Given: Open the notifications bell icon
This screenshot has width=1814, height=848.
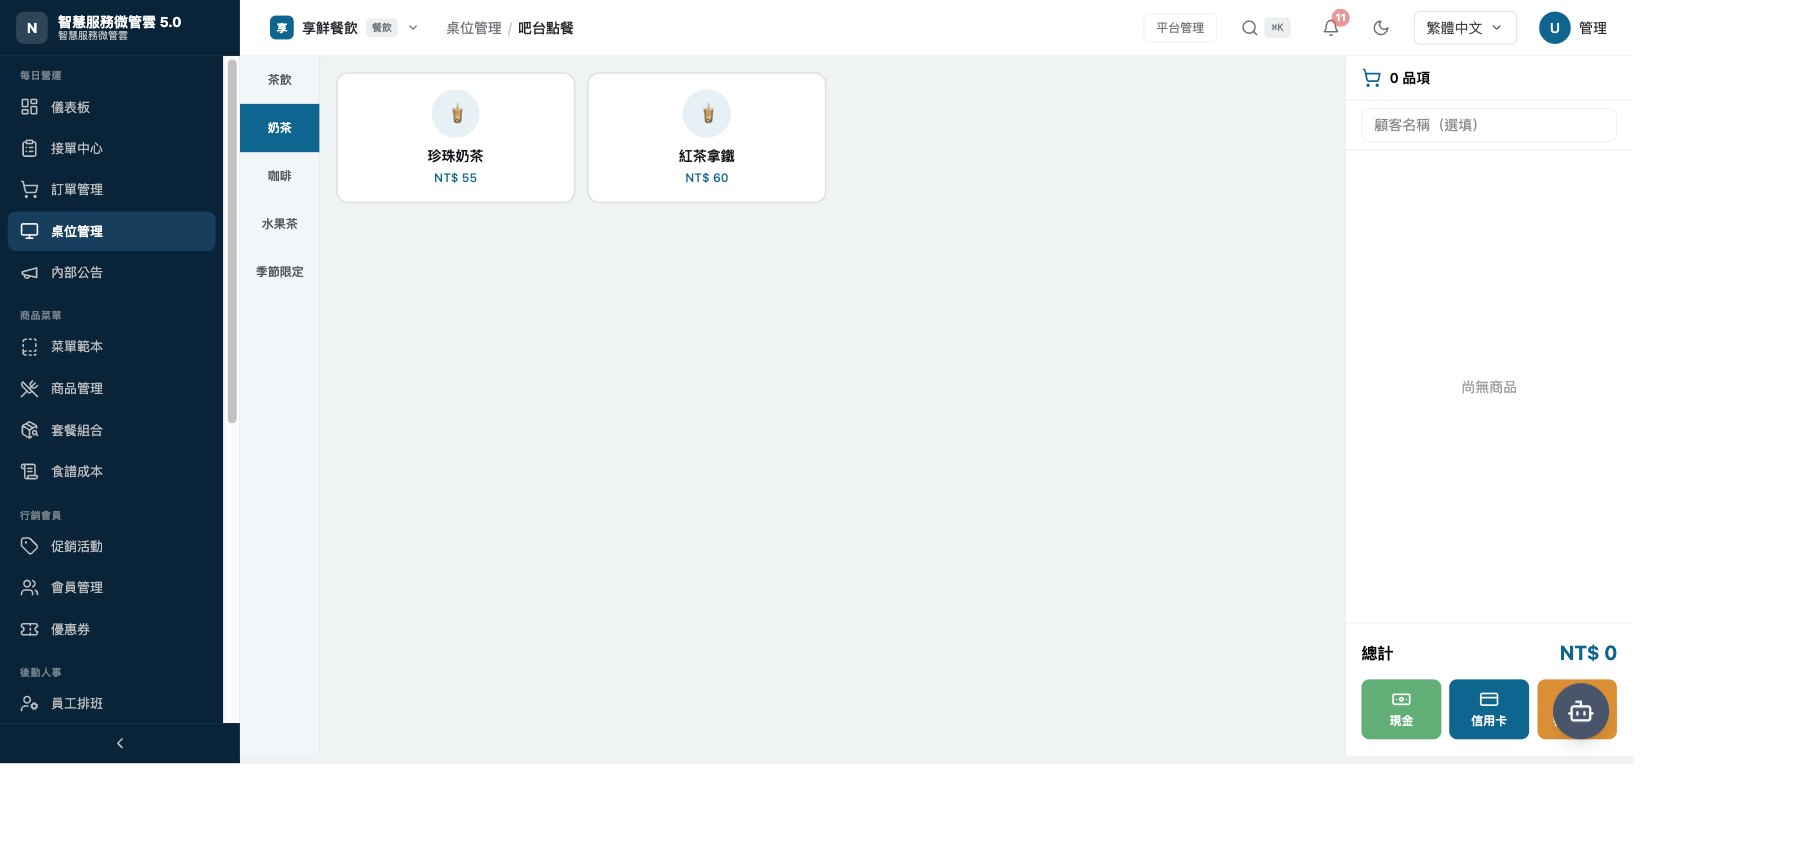Looking at the screenshot, I should tap(1330, 28).
